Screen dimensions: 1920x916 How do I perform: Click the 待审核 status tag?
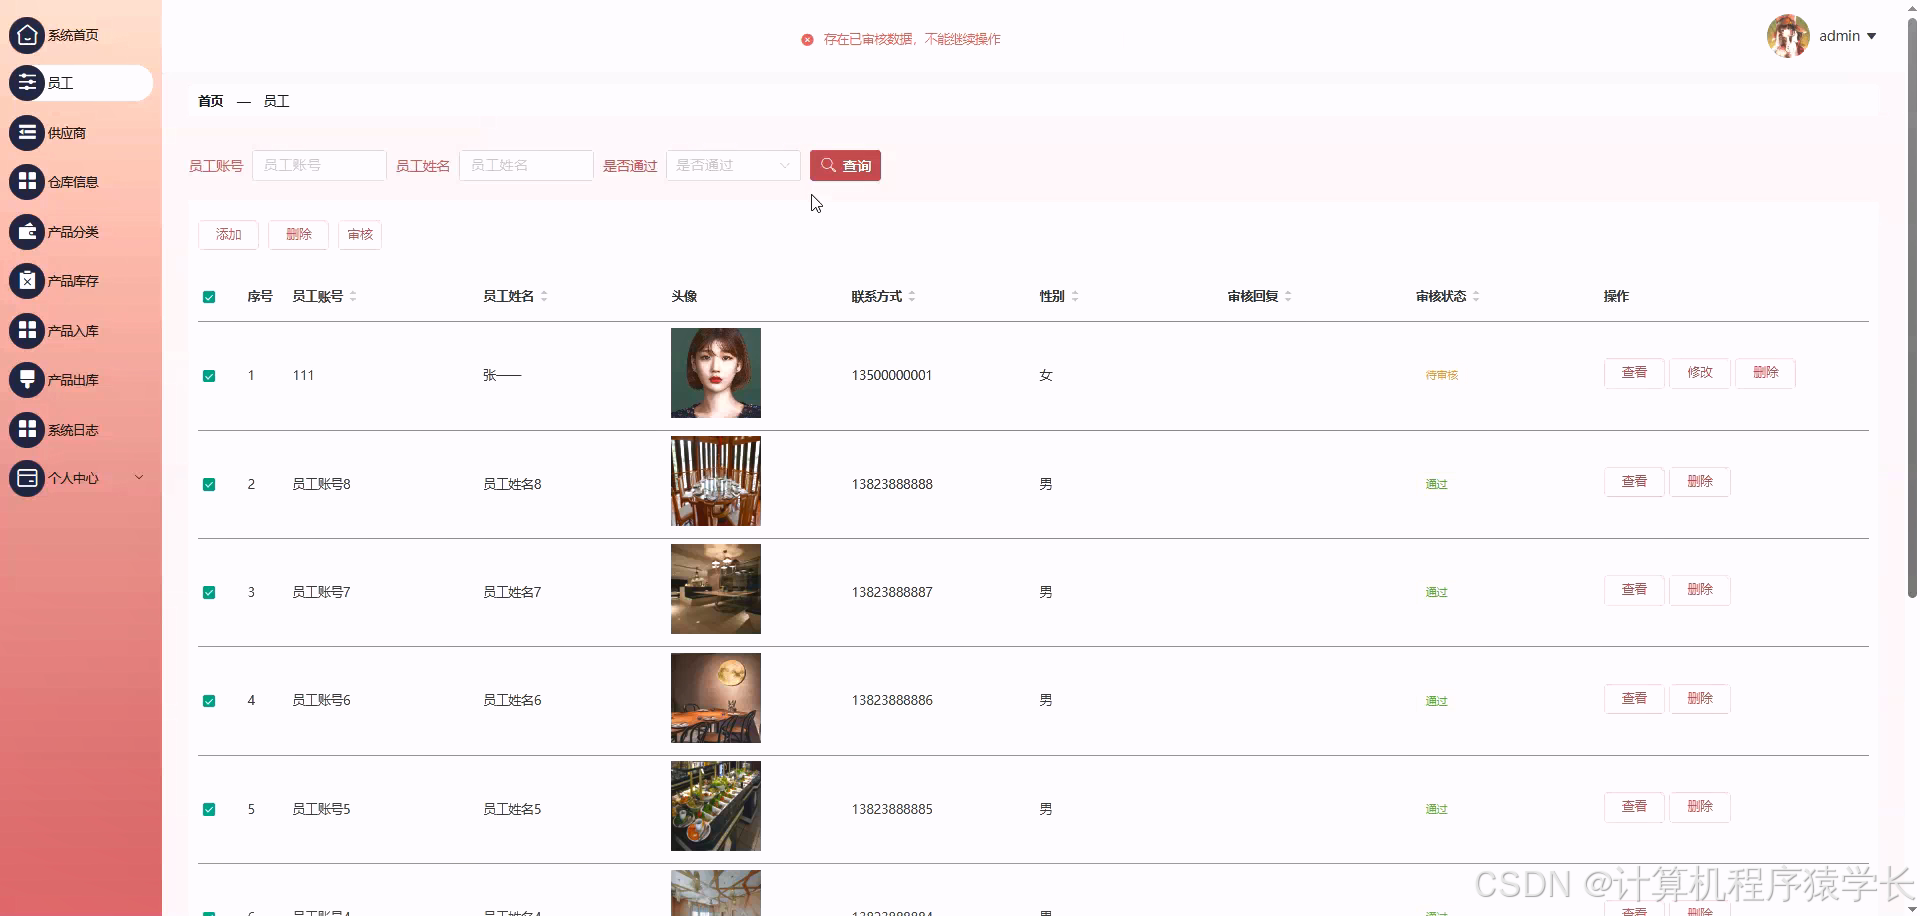1442,375
